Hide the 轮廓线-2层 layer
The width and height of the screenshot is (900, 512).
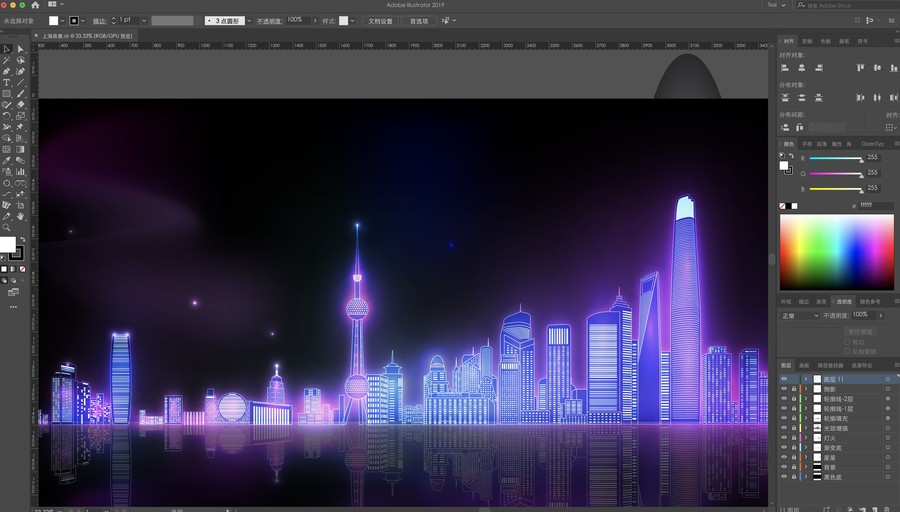click(x=784, y=398)
